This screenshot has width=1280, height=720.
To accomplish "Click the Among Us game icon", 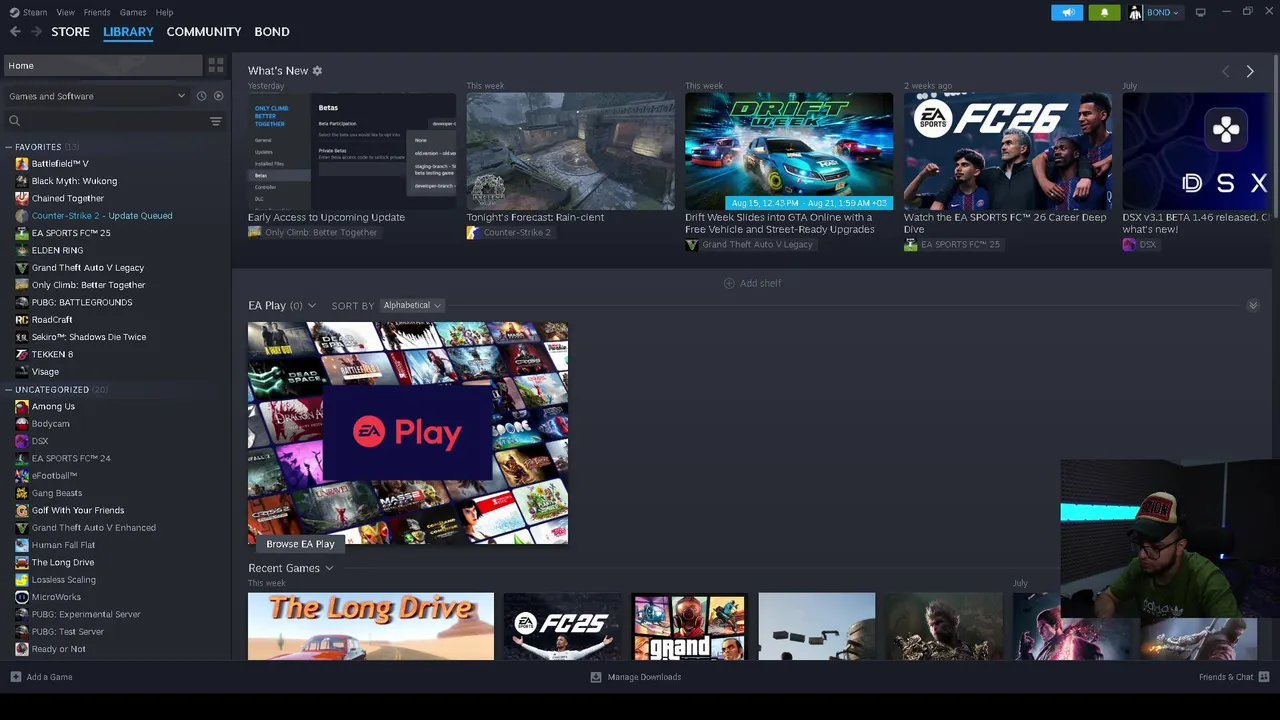I will coord(22,407).
